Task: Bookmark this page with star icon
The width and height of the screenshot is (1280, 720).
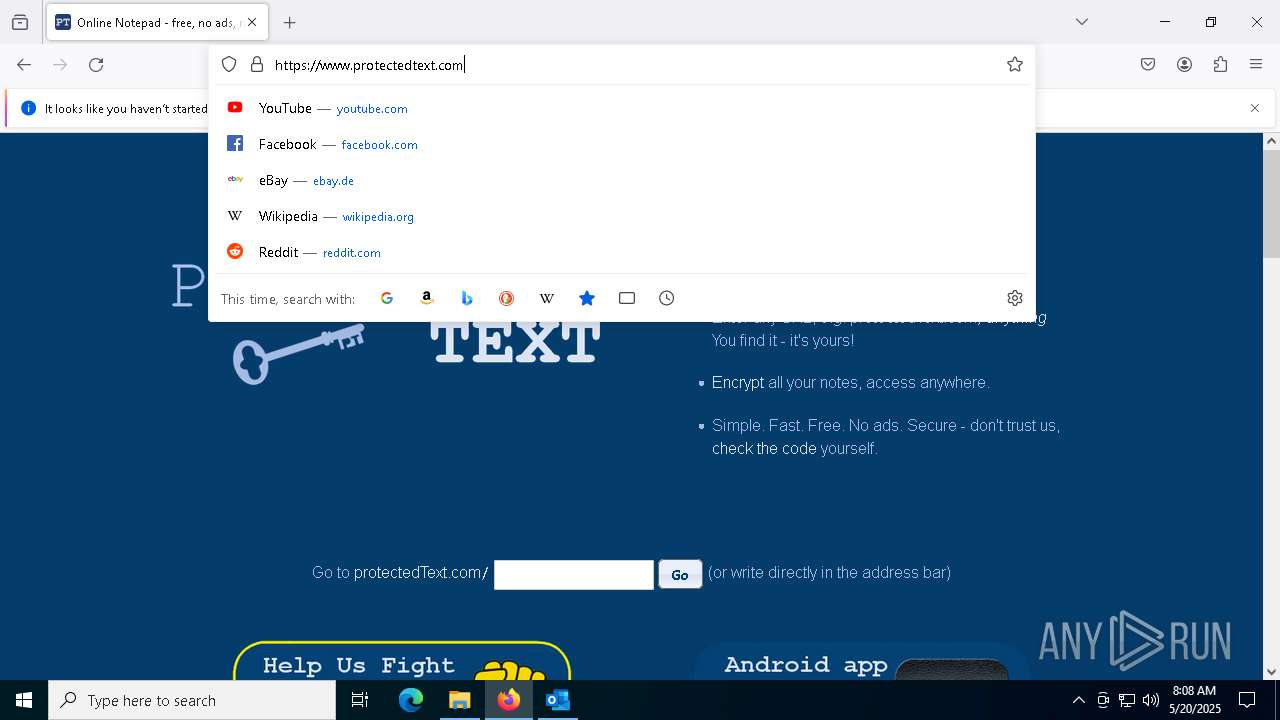Action: point(1015,65)
